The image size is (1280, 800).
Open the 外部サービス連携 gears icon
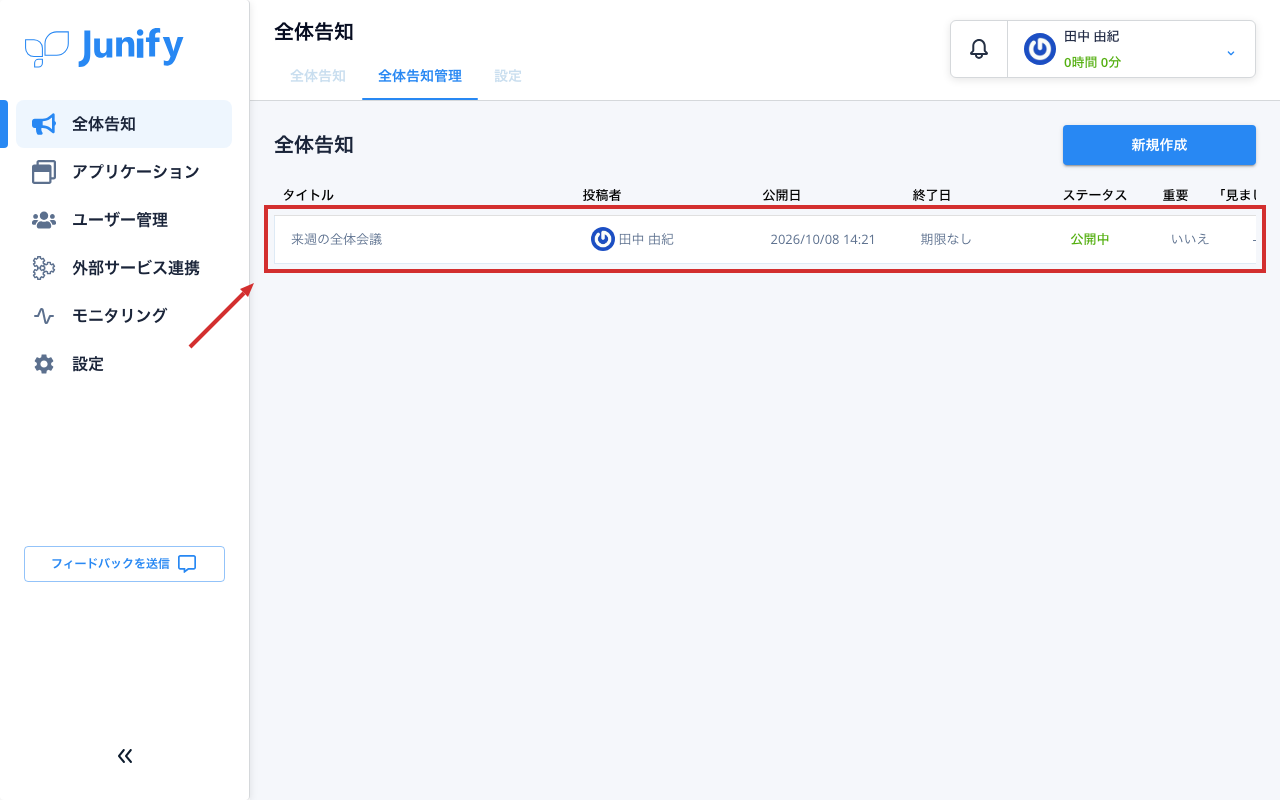click(44, 268)
